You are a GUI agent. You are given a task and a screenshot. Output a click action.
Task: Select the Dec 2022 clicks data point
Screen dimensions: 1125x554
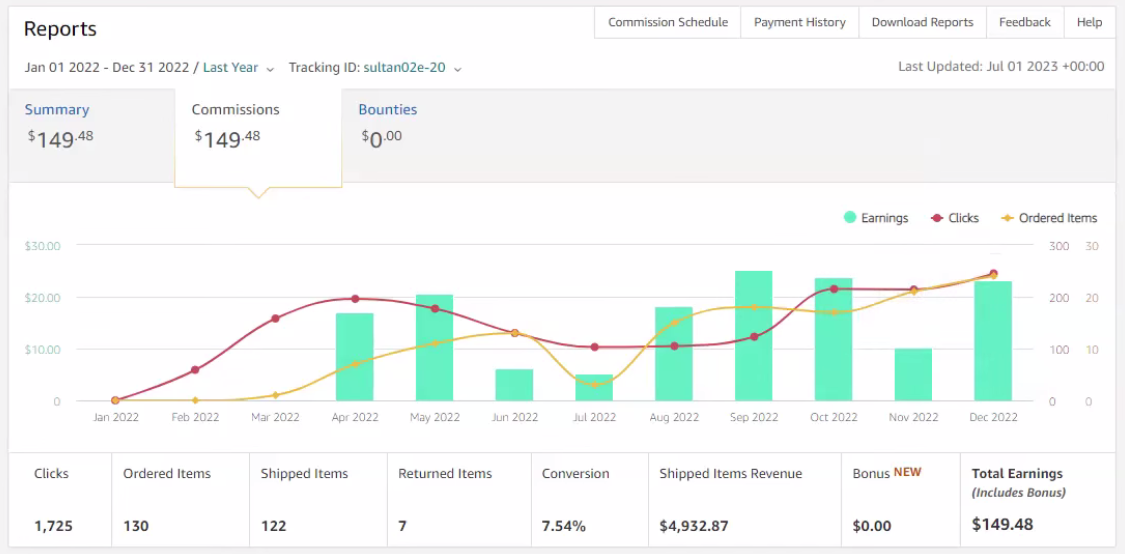(993, 273)
